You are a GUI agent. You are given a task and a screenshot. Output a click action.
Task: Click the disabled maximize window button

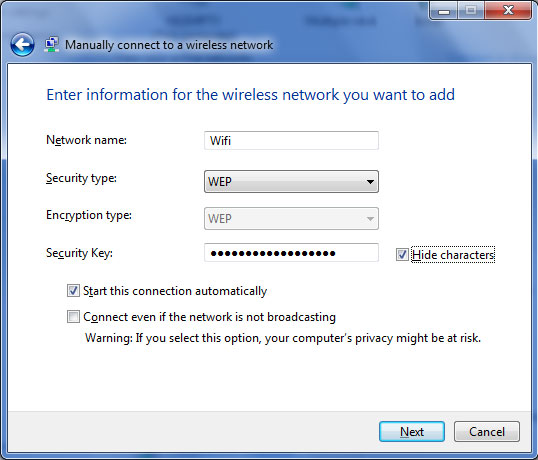pyautogui.click(x=471, y=11)
